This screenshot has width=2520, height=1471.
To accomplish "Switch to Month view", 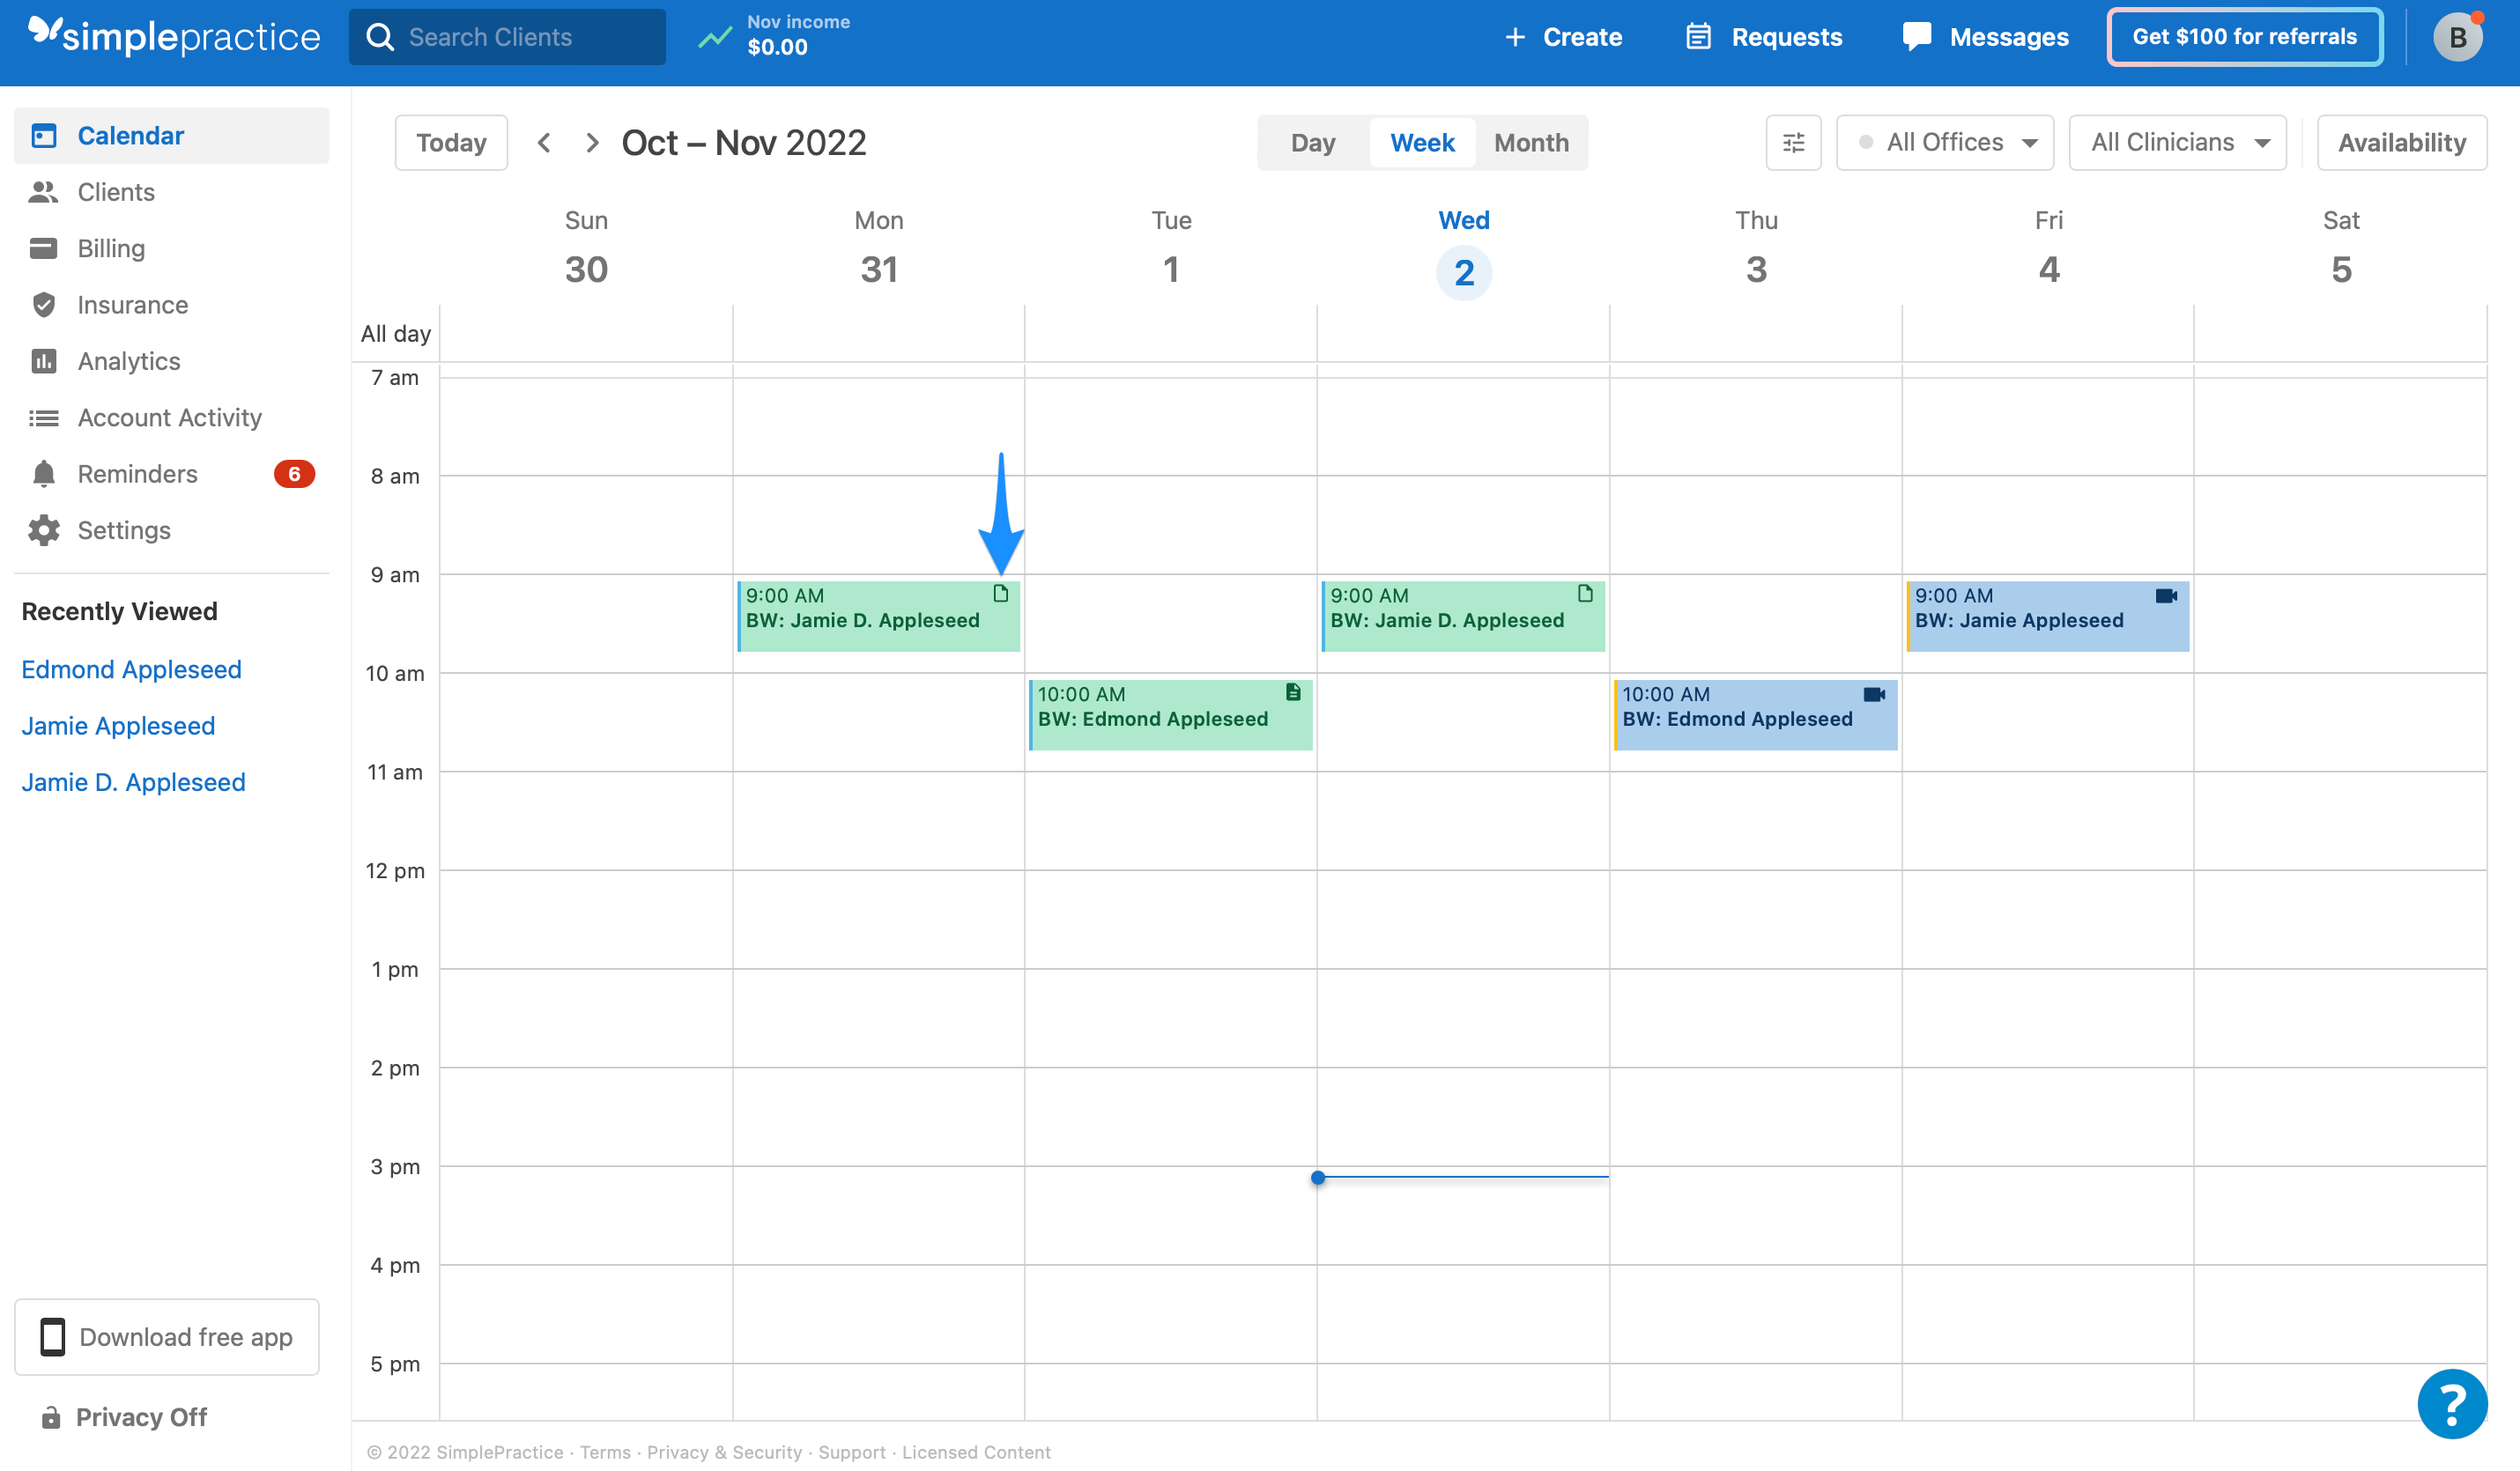I will coord(1531,144).
